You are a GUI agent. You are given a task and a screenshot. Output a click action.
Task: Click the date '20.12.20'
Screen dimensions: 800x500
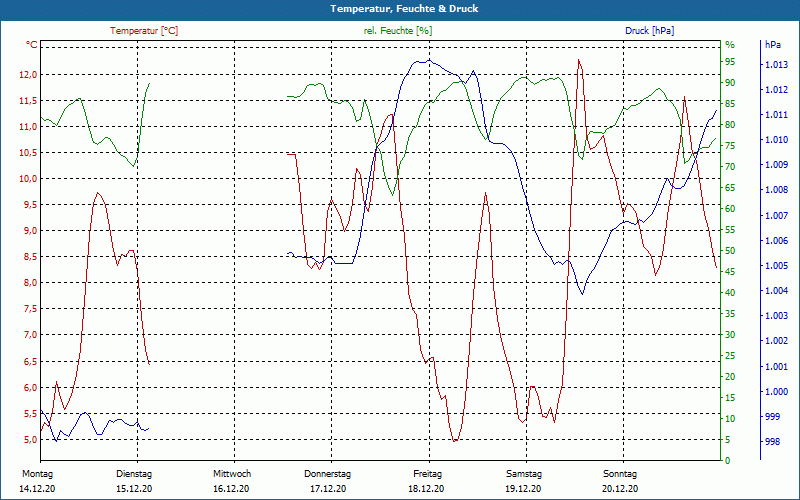pos(620,489)
